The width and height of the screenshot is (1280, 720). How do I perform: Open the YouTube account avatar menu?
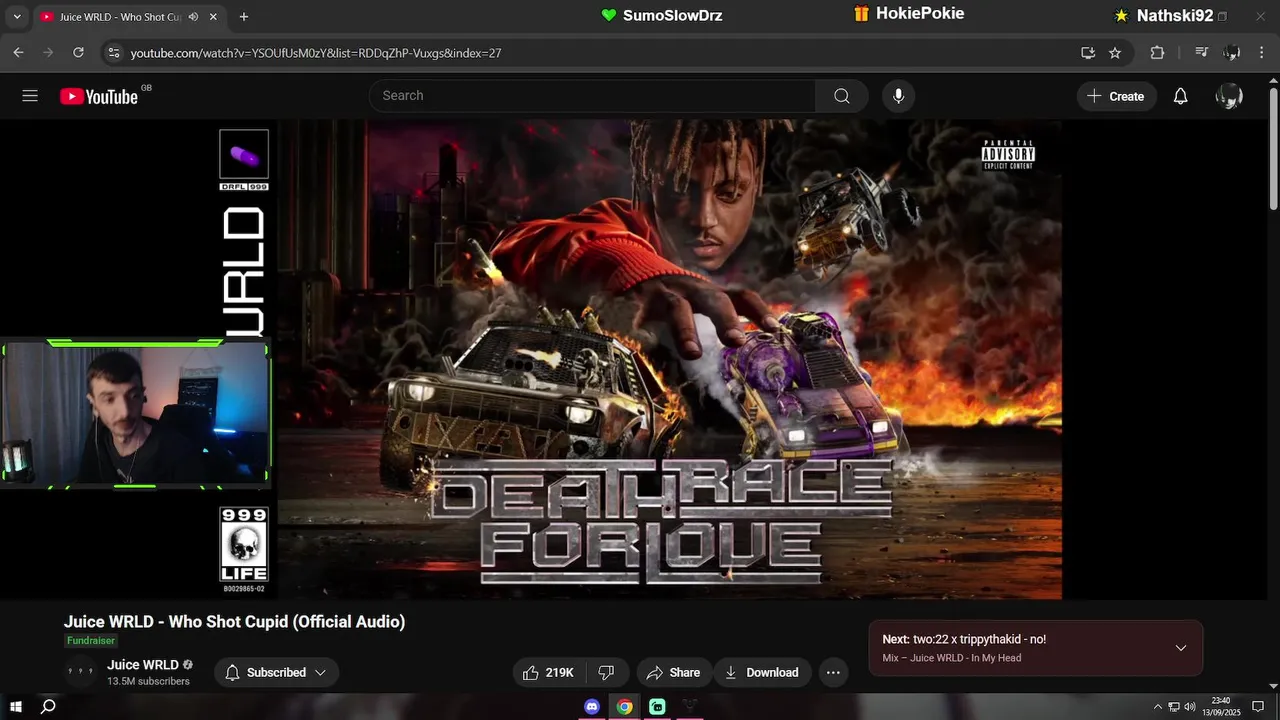point(1229,96)
